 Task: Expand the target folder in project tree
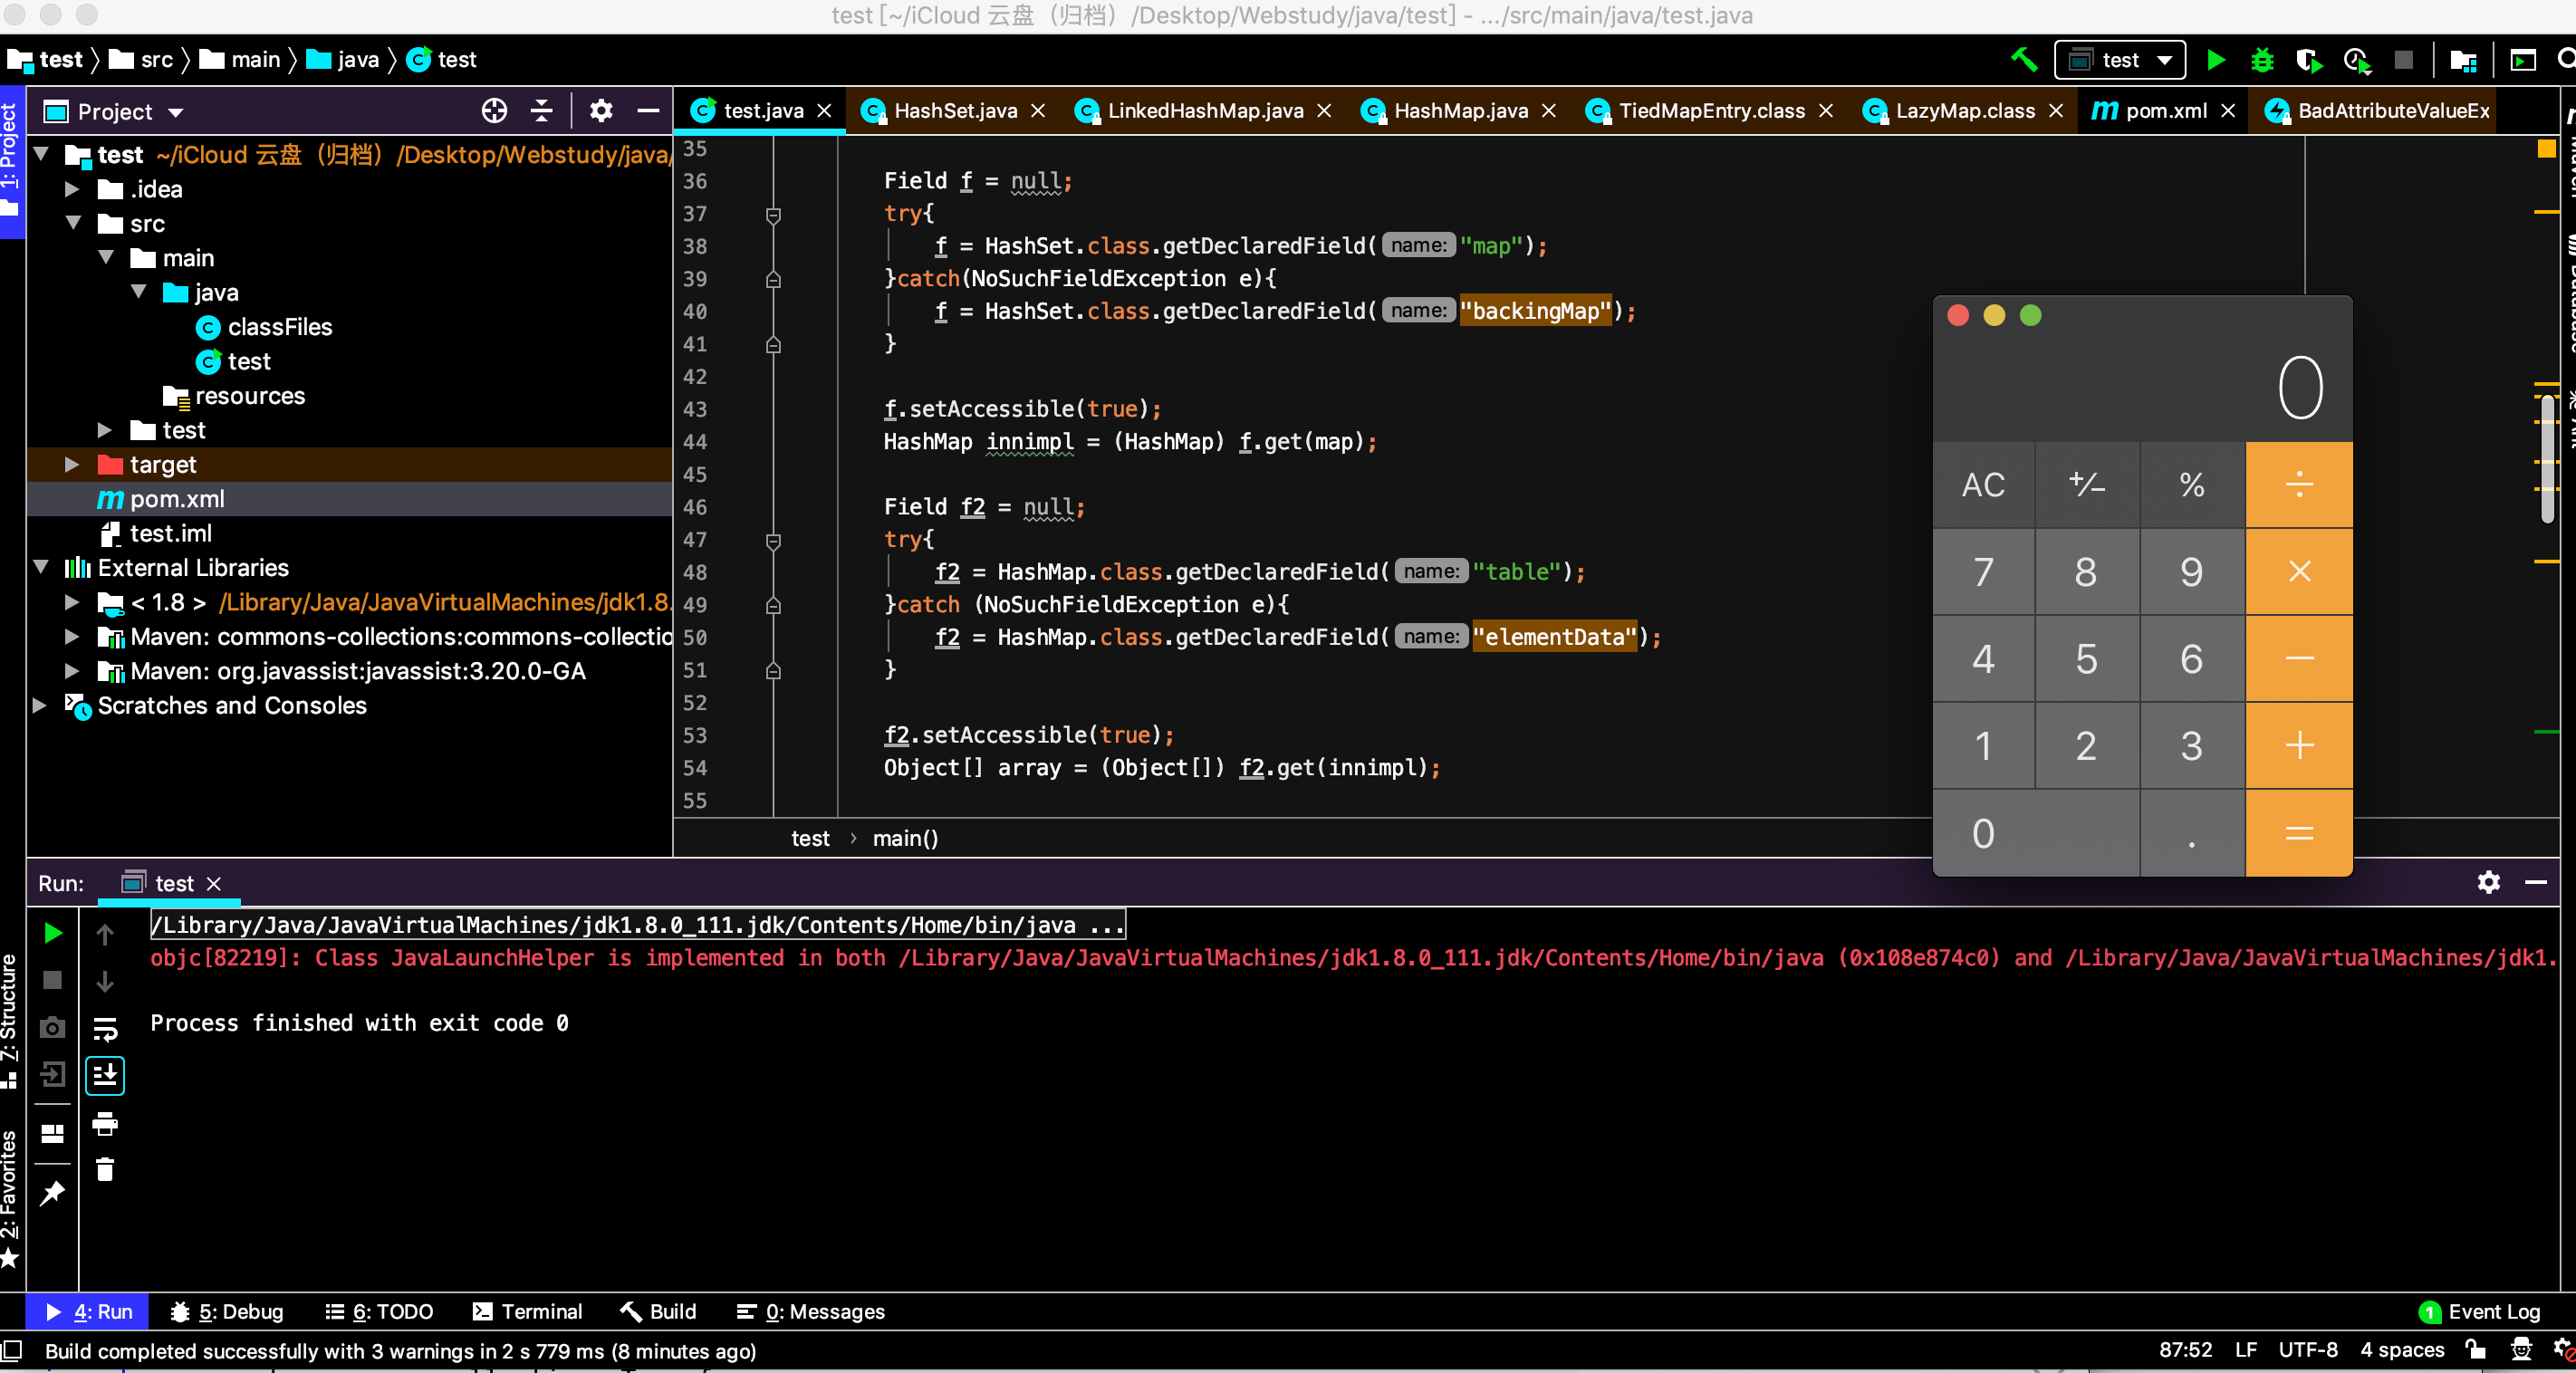coord(71,464)
